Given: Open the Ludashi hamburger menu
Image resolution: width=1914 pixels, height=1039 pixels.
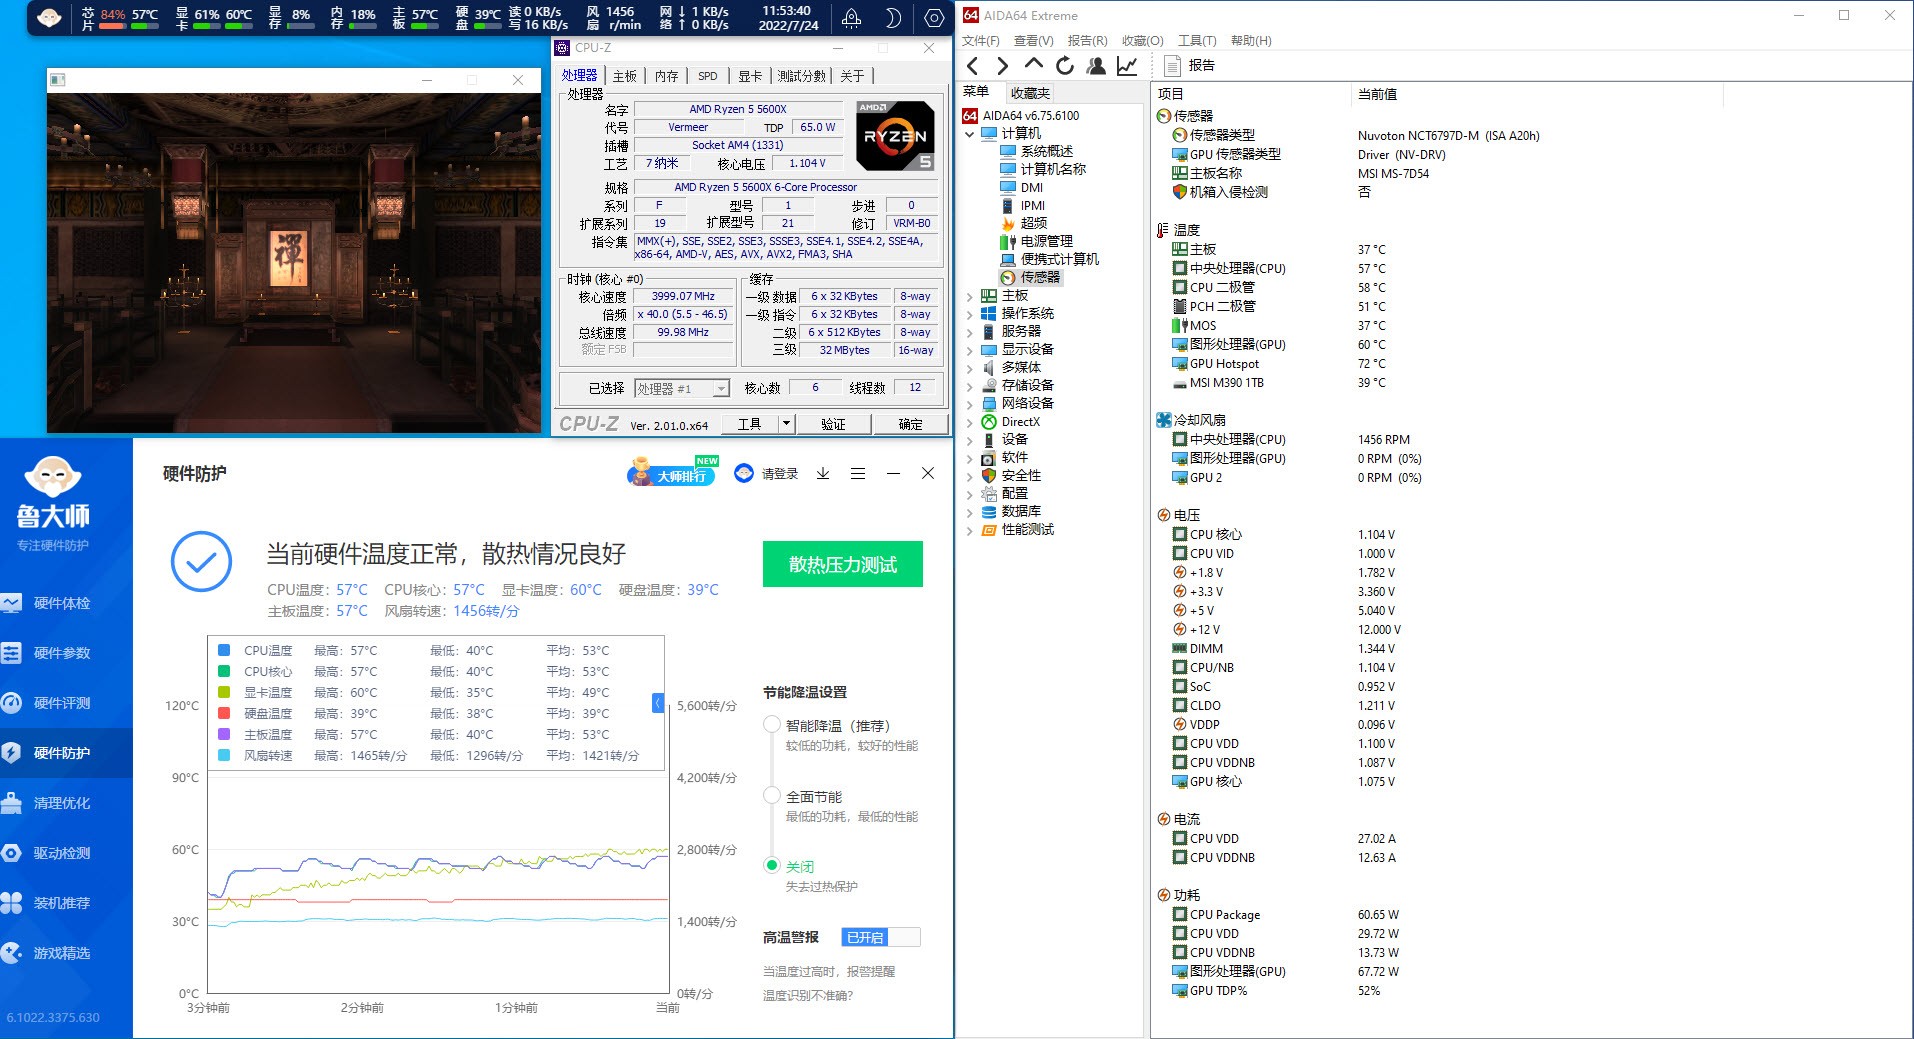Looking at the screenshot, I should click(x=858, y=474).
